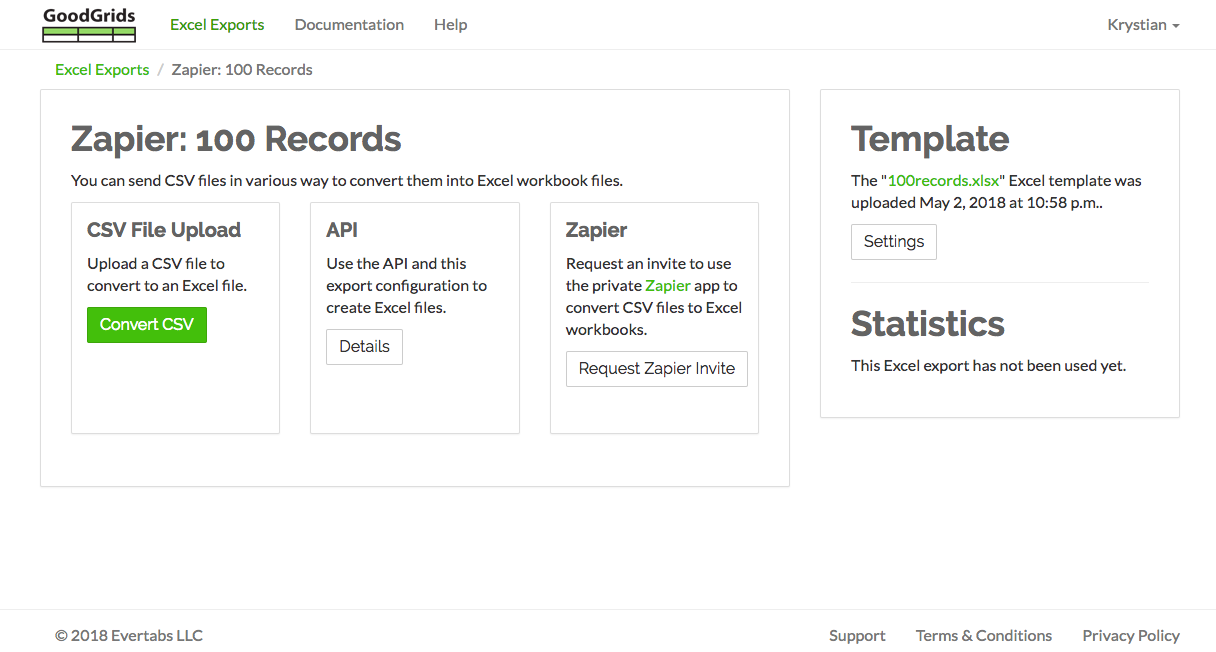Screen dimensions: 1216x652
Task: Go to the Documentation menu item
Action: 349,25
